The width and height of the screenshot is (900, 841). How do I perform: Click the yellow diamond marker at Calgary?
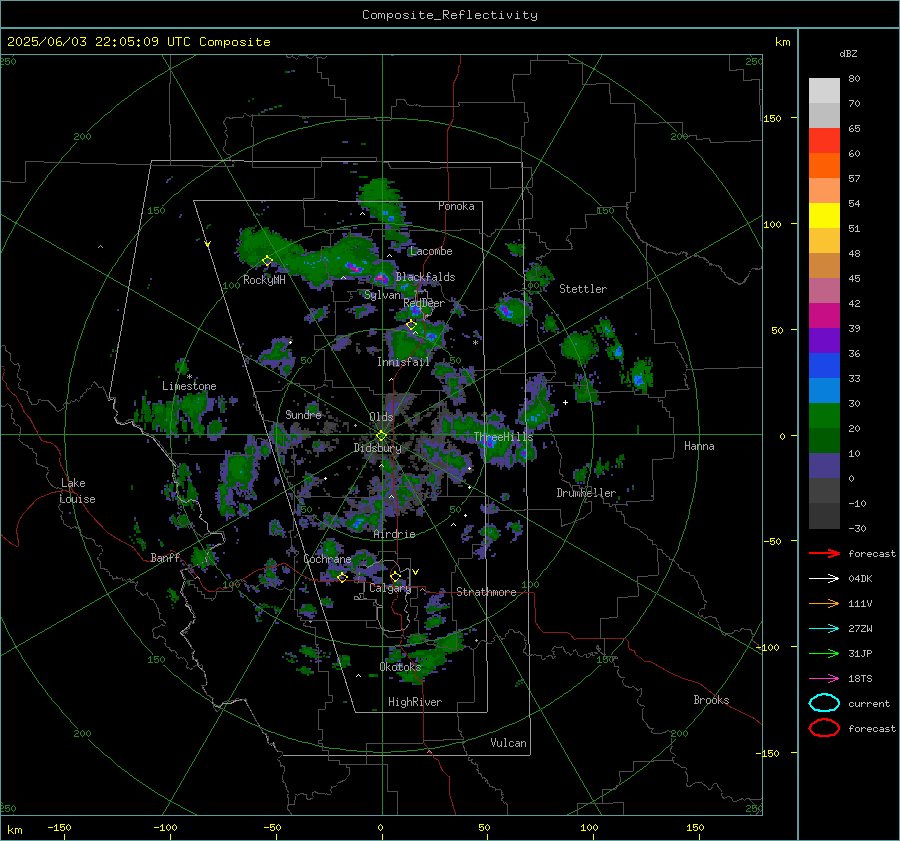[x=395, y=576]
